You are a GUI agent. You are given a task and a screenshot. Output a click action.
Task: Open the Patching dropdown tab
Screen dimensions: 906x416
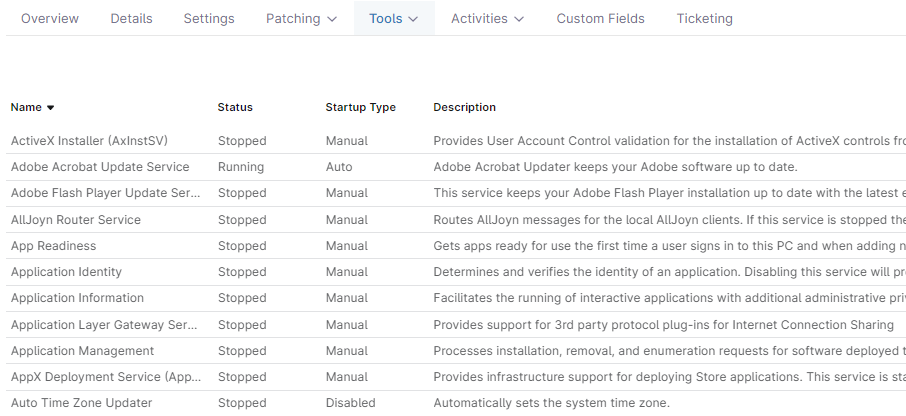tap(301, 19)
